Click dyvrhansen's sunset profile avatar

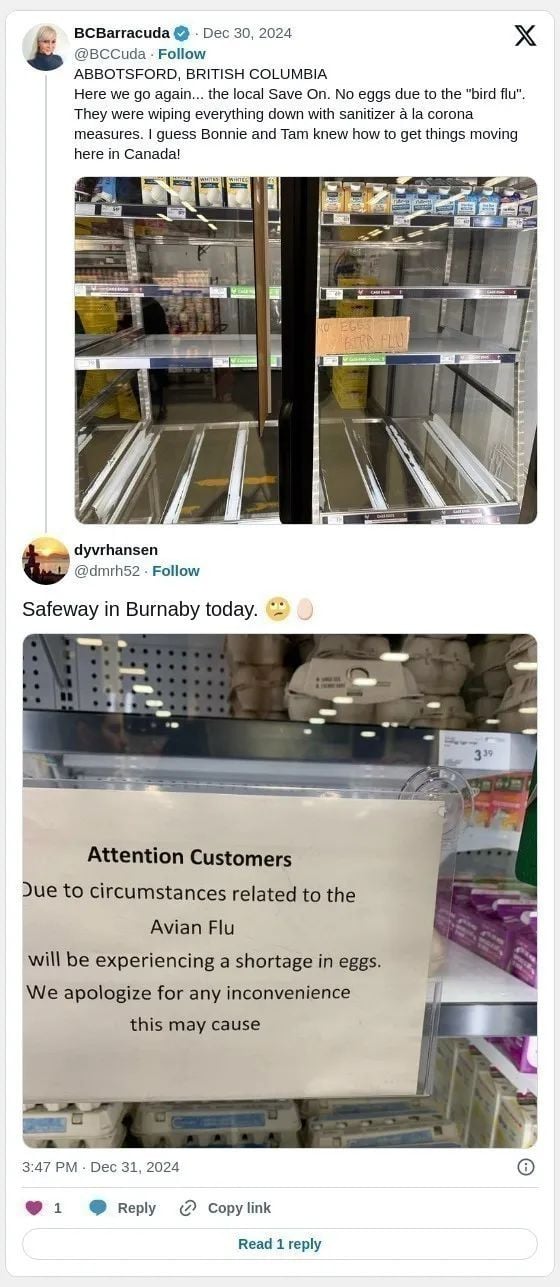tap(46, 561)
